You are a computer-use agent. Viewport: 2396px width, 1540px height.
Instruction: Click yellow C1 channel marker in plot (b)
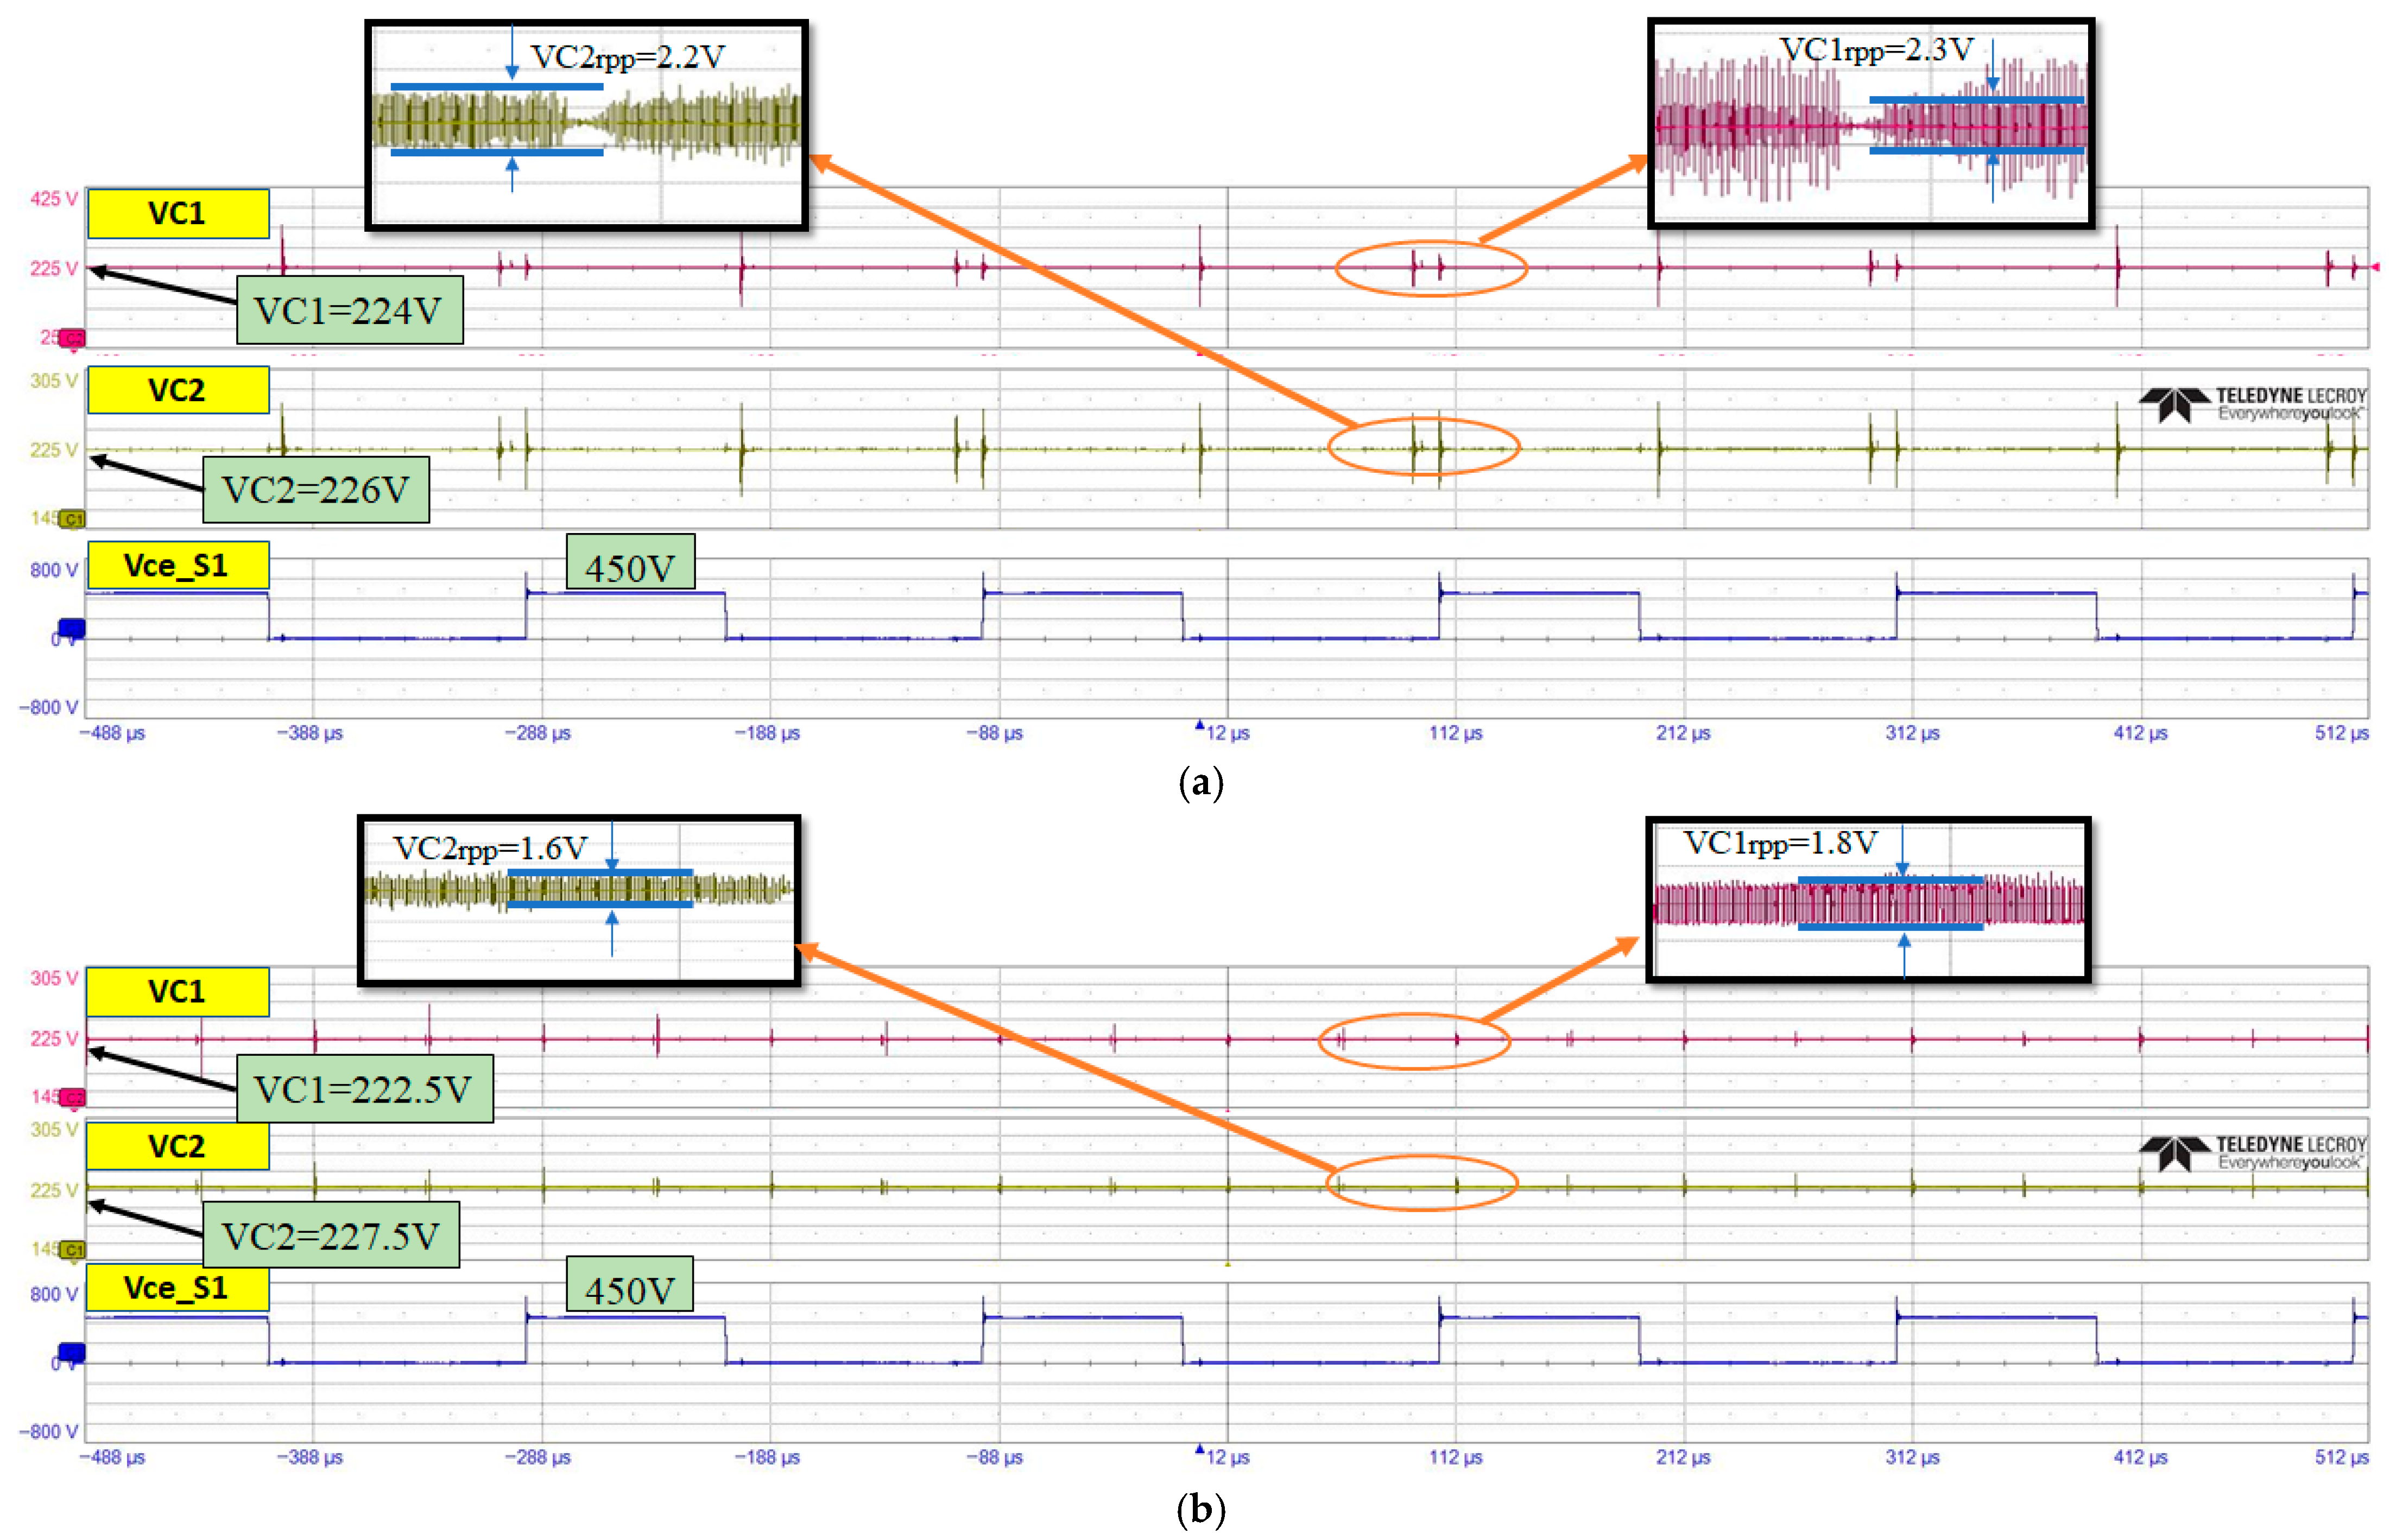point(72,1249)
